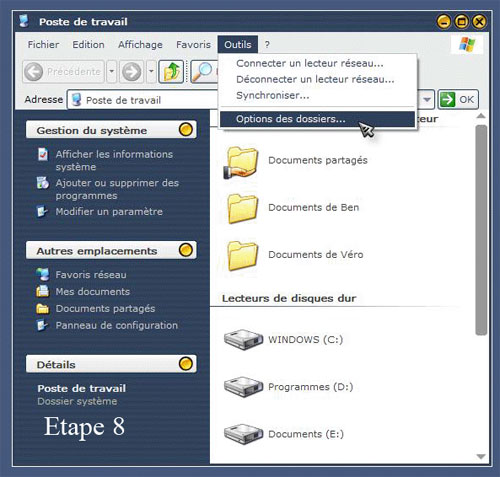This screenshot has width=500, height=477.
Task: Select the Documents de Ben folder icon
Action: (243, 208)
